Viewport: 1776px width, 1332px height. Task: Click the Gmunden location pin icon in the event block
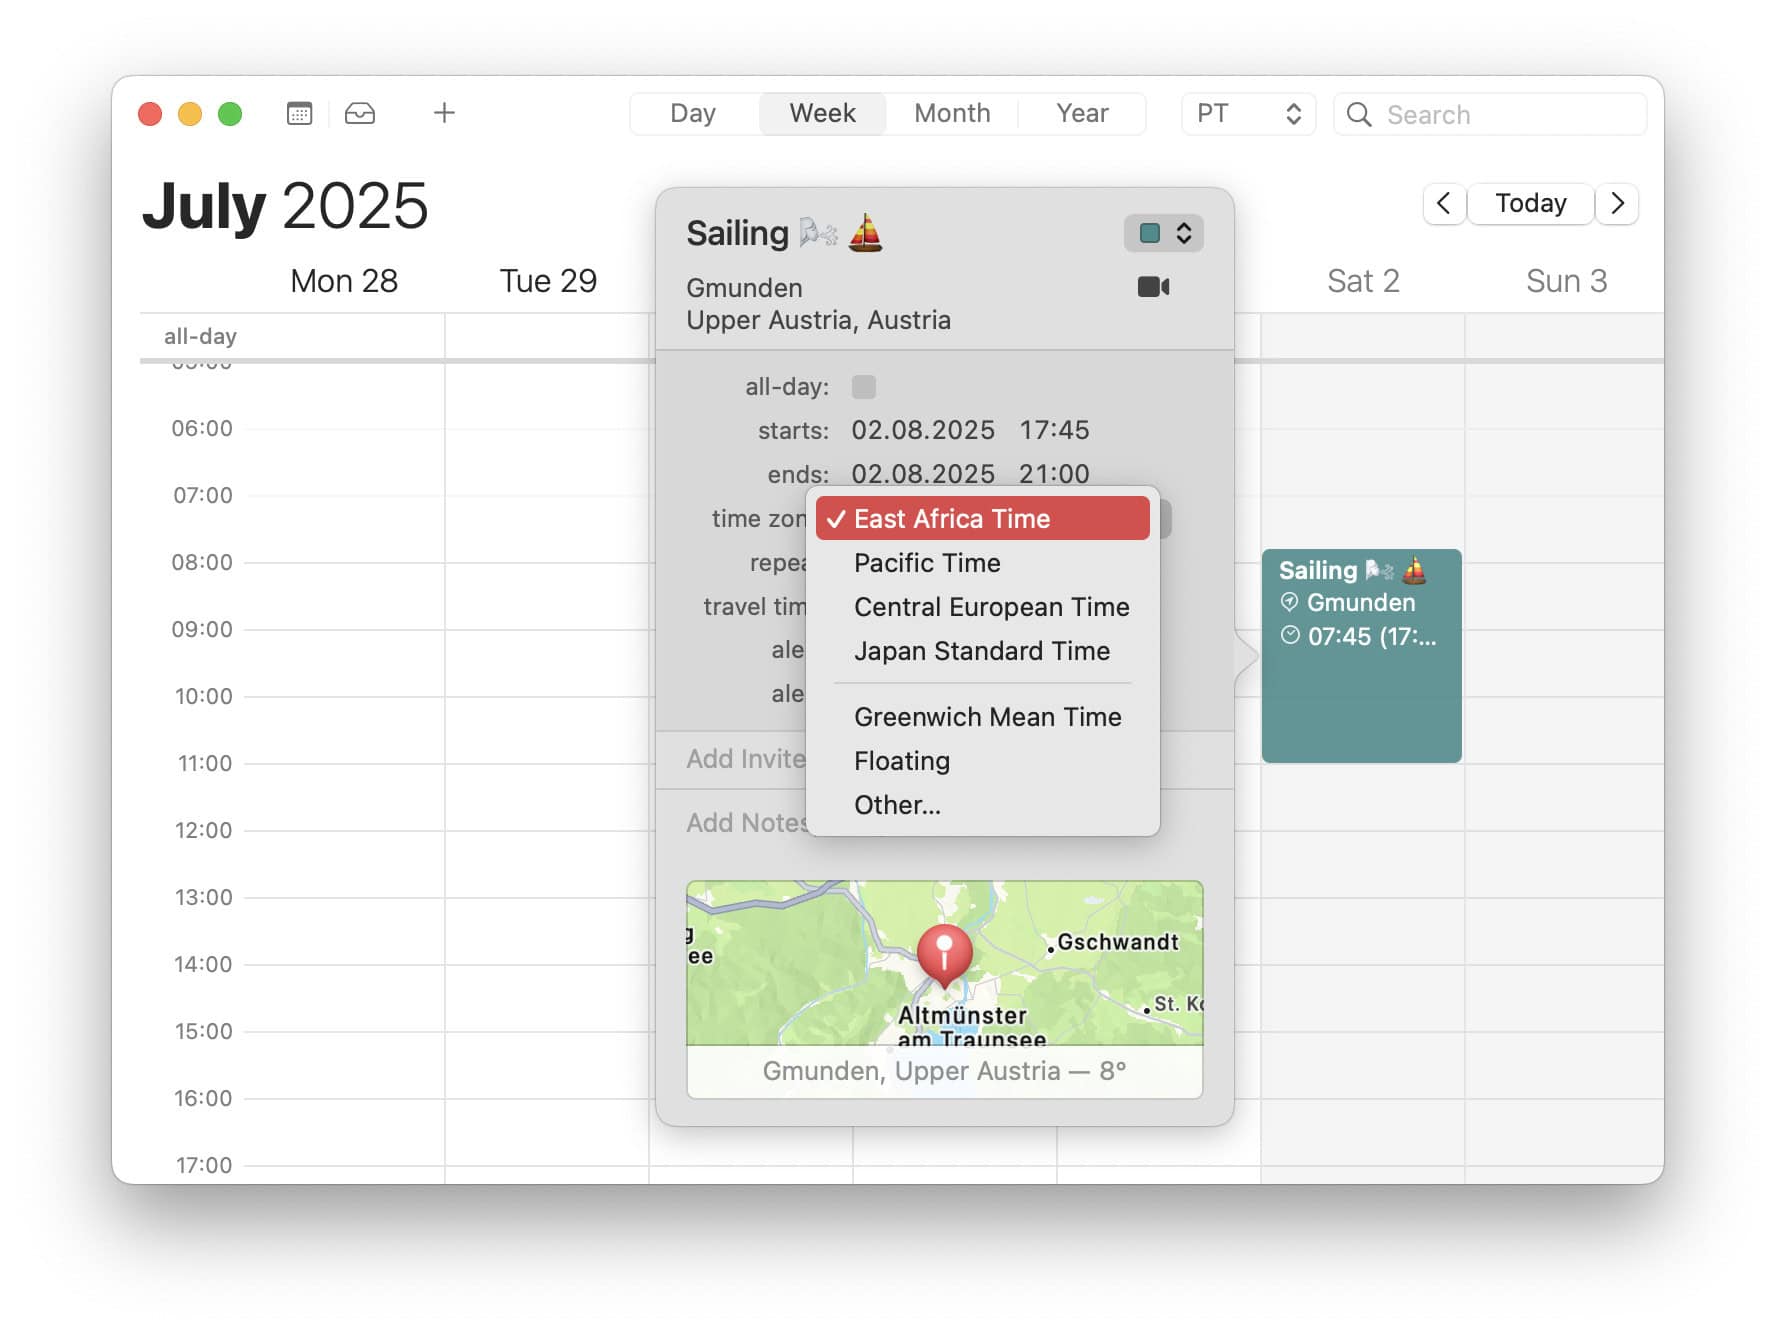(x=1289, y=602)
